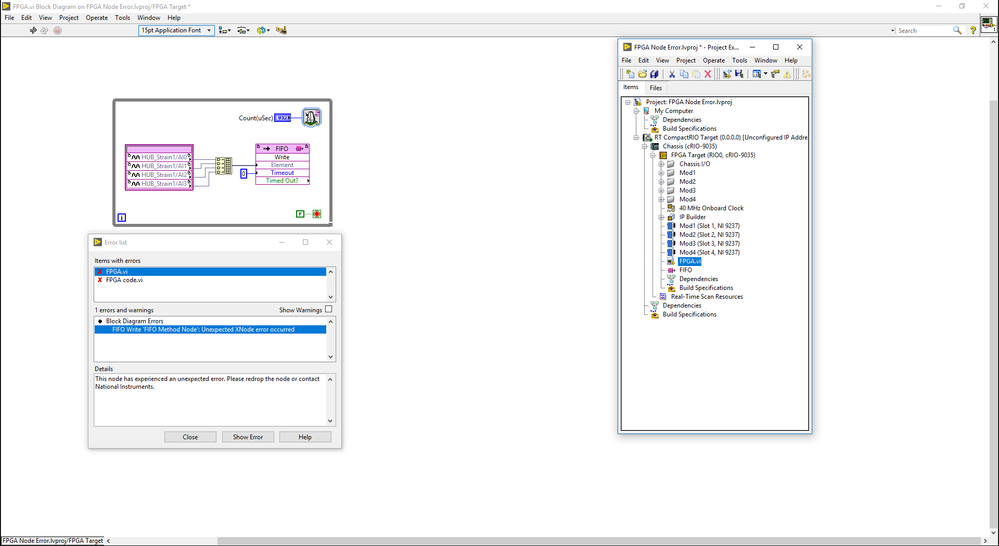The width and height of the screenshot is (999, 546).
Task: Collapse the My Computer tree node
Action: point(636,111)
